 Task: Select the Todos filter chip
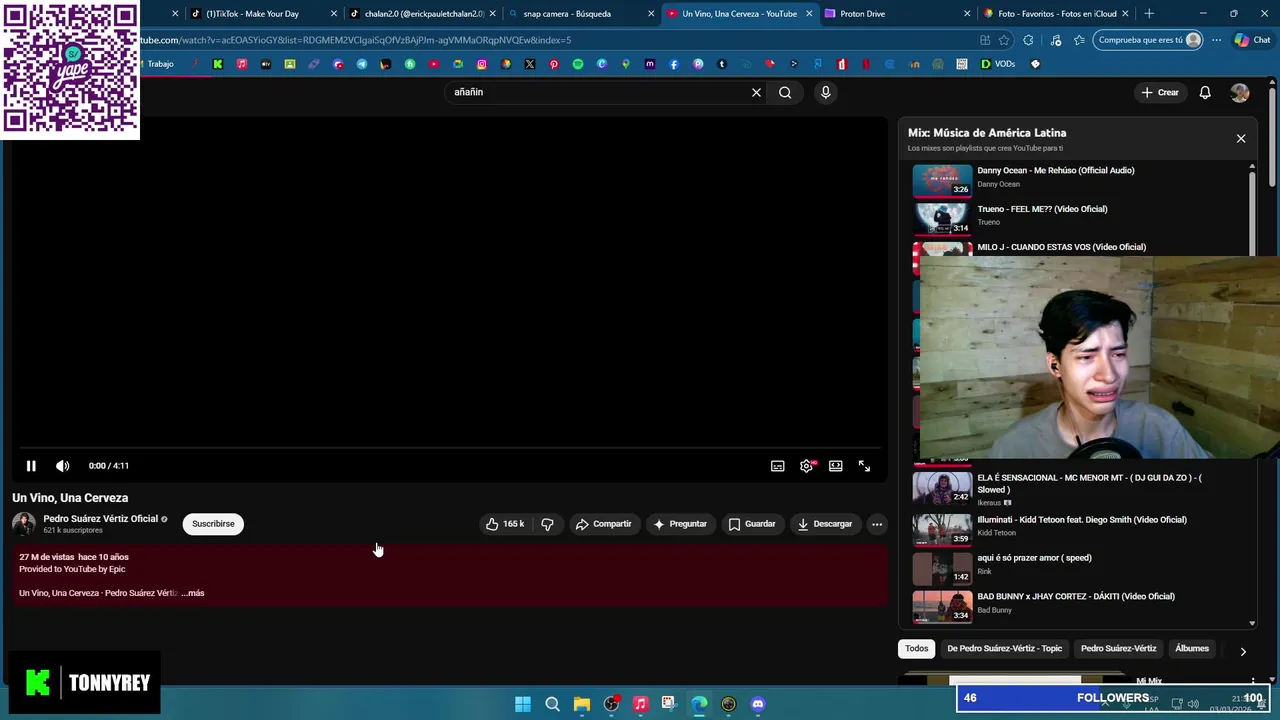[917, 649]
